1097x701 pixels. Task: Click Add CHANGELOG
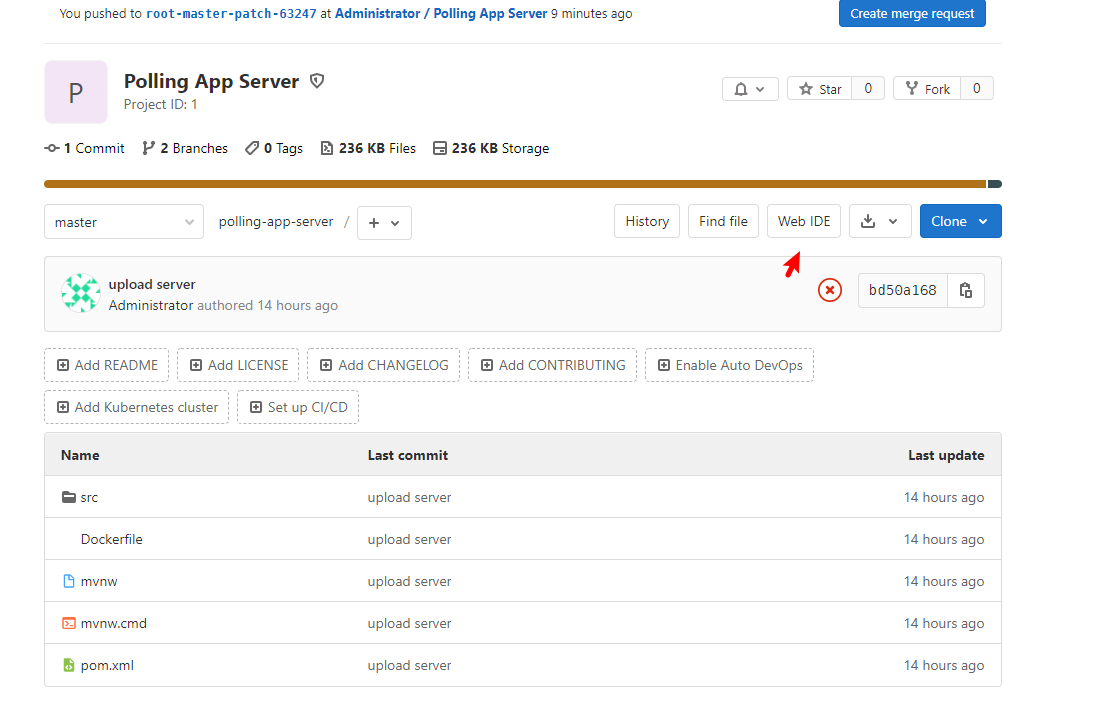coord(383,365)
